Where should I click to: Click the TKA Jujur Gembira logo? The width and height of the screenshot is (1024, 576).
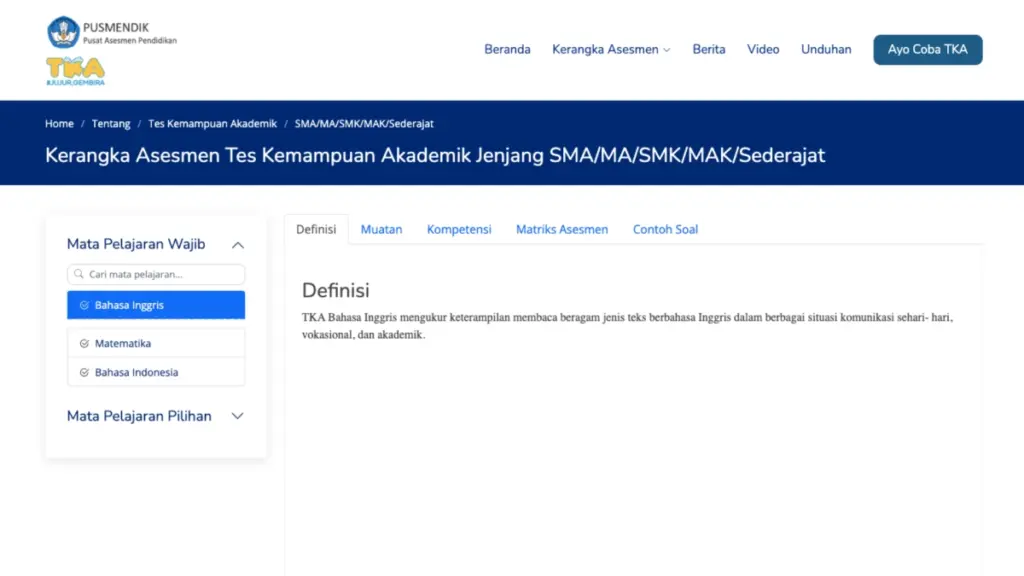[75, 71]
